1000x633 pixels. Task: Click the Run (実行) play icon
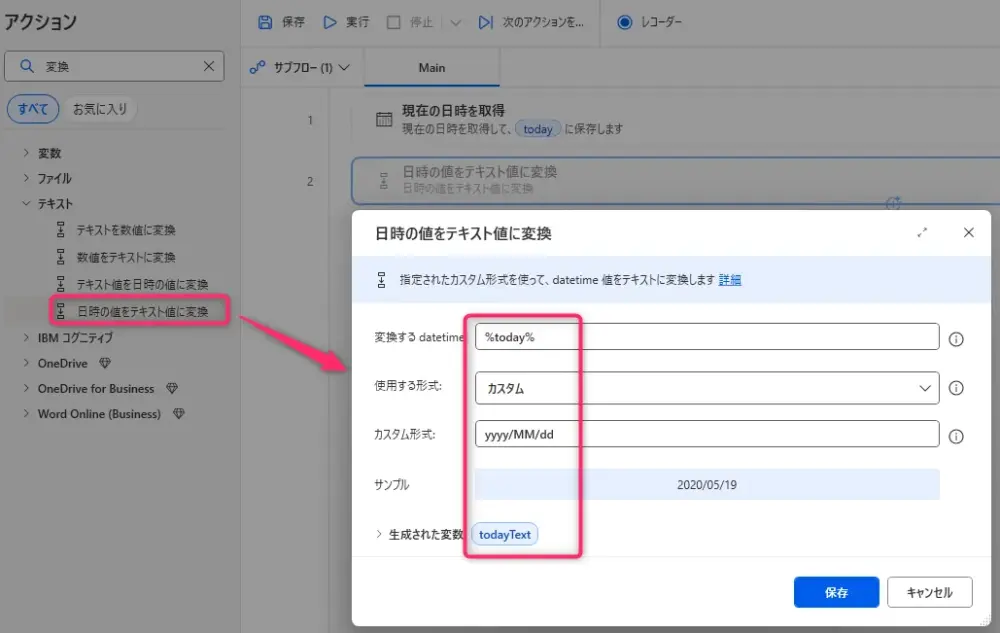330,22
